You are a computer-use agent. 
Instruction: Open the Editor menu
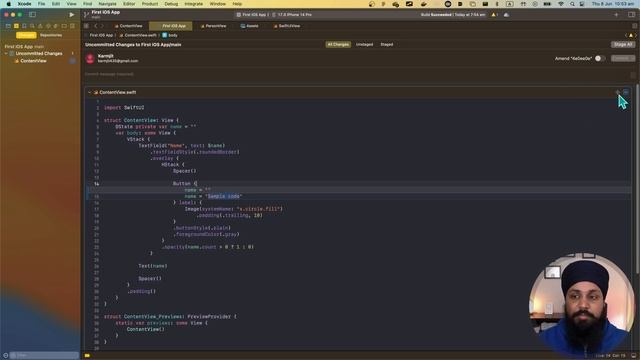129,4
